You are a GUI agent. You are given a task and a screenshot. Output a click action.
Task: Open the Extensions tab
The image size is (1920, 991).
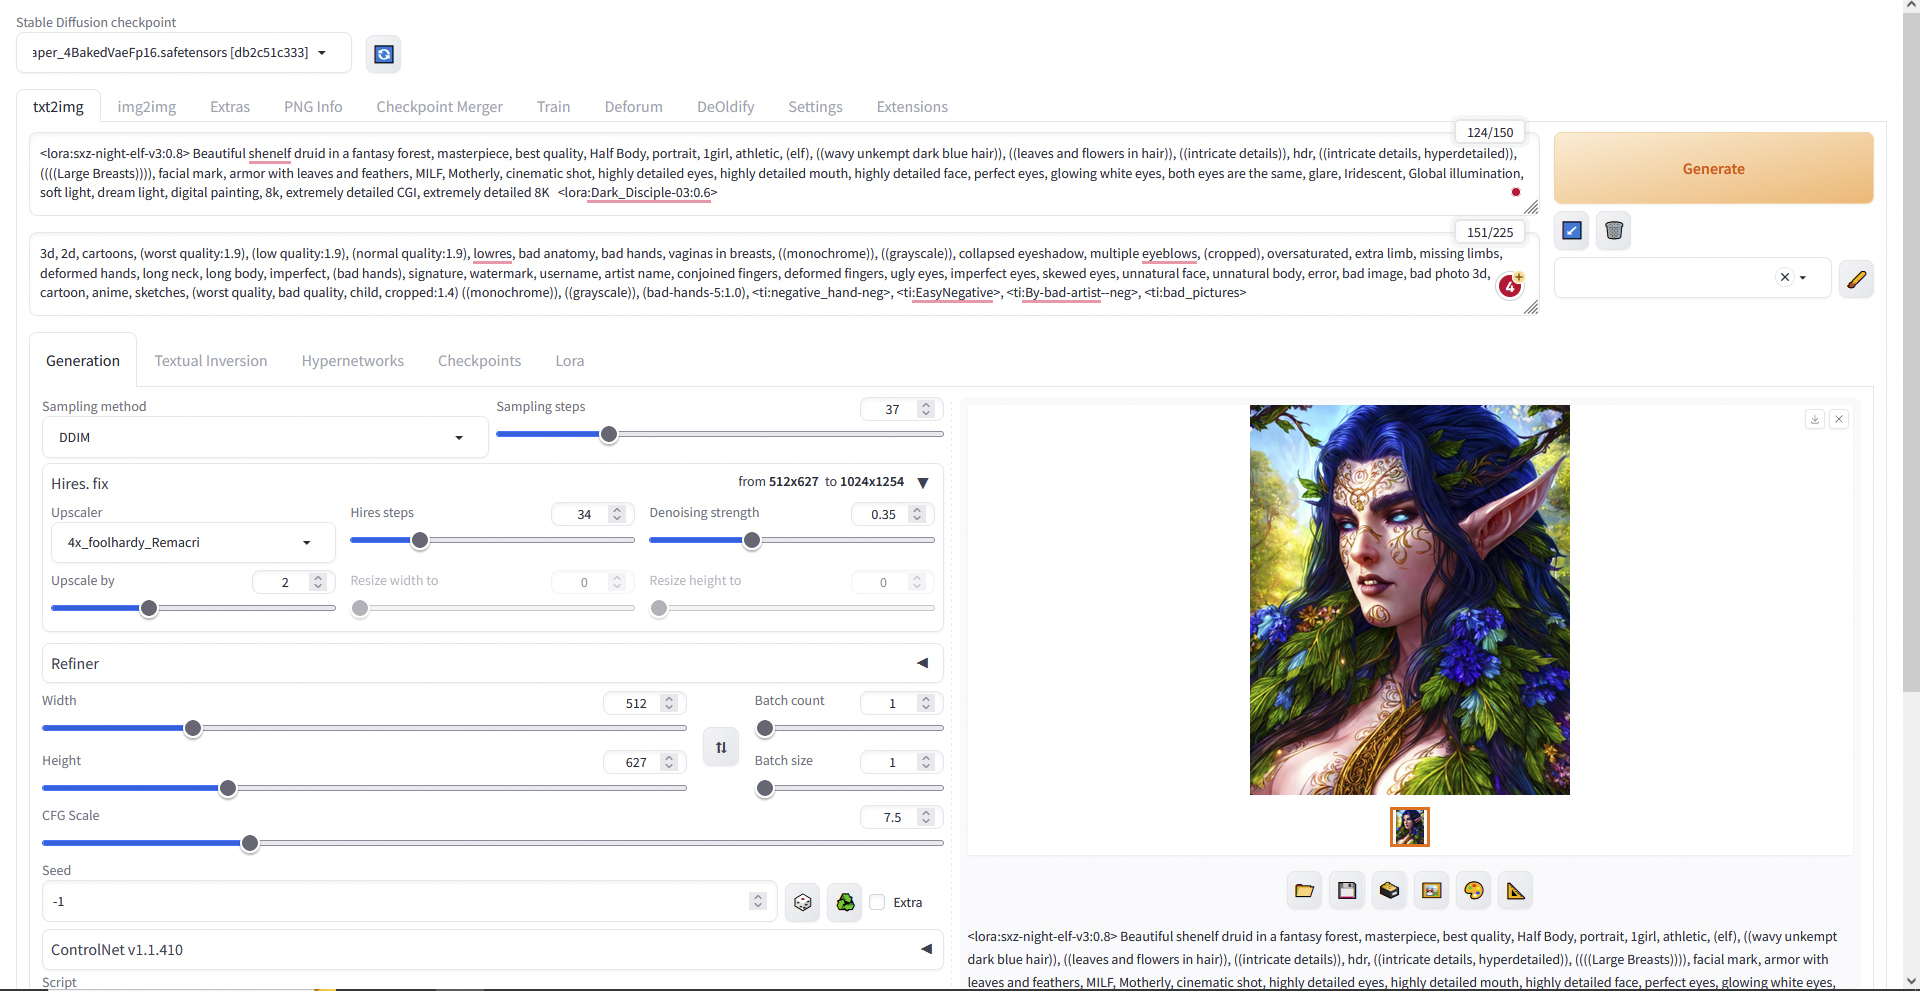[x=912, y=107]
